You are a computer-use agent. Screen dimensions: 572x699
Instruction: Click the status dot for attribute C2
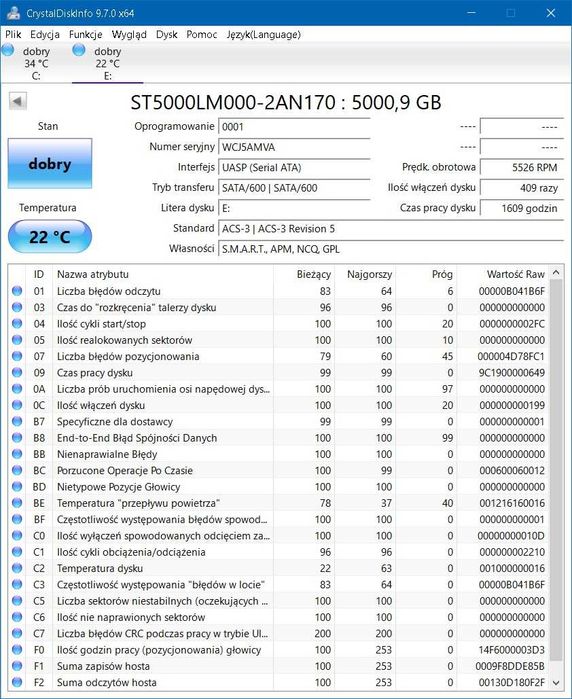coord(17,568)
